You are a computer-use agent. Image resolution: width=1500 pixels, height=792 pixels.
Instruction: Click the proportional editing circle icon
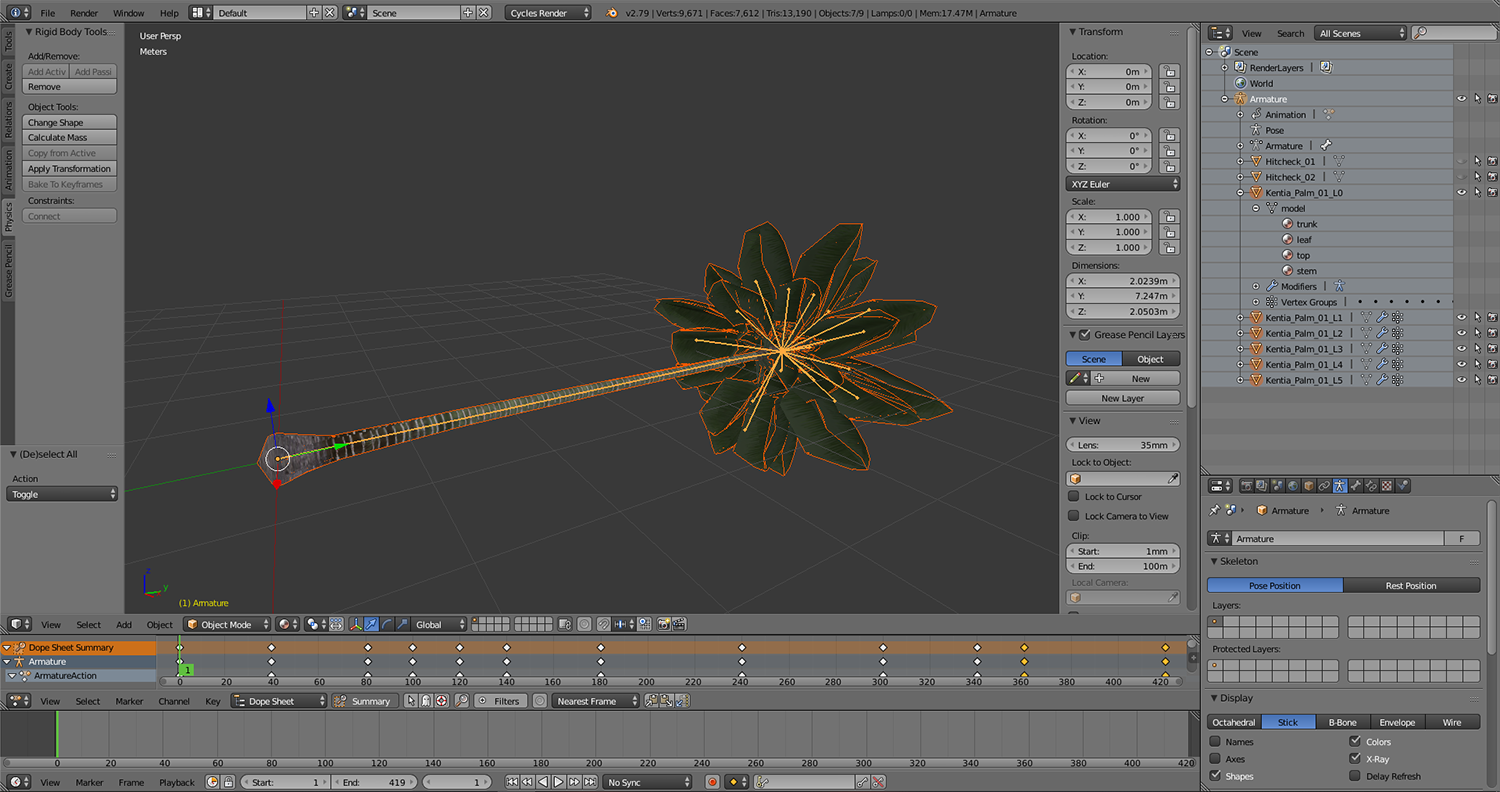584,624
